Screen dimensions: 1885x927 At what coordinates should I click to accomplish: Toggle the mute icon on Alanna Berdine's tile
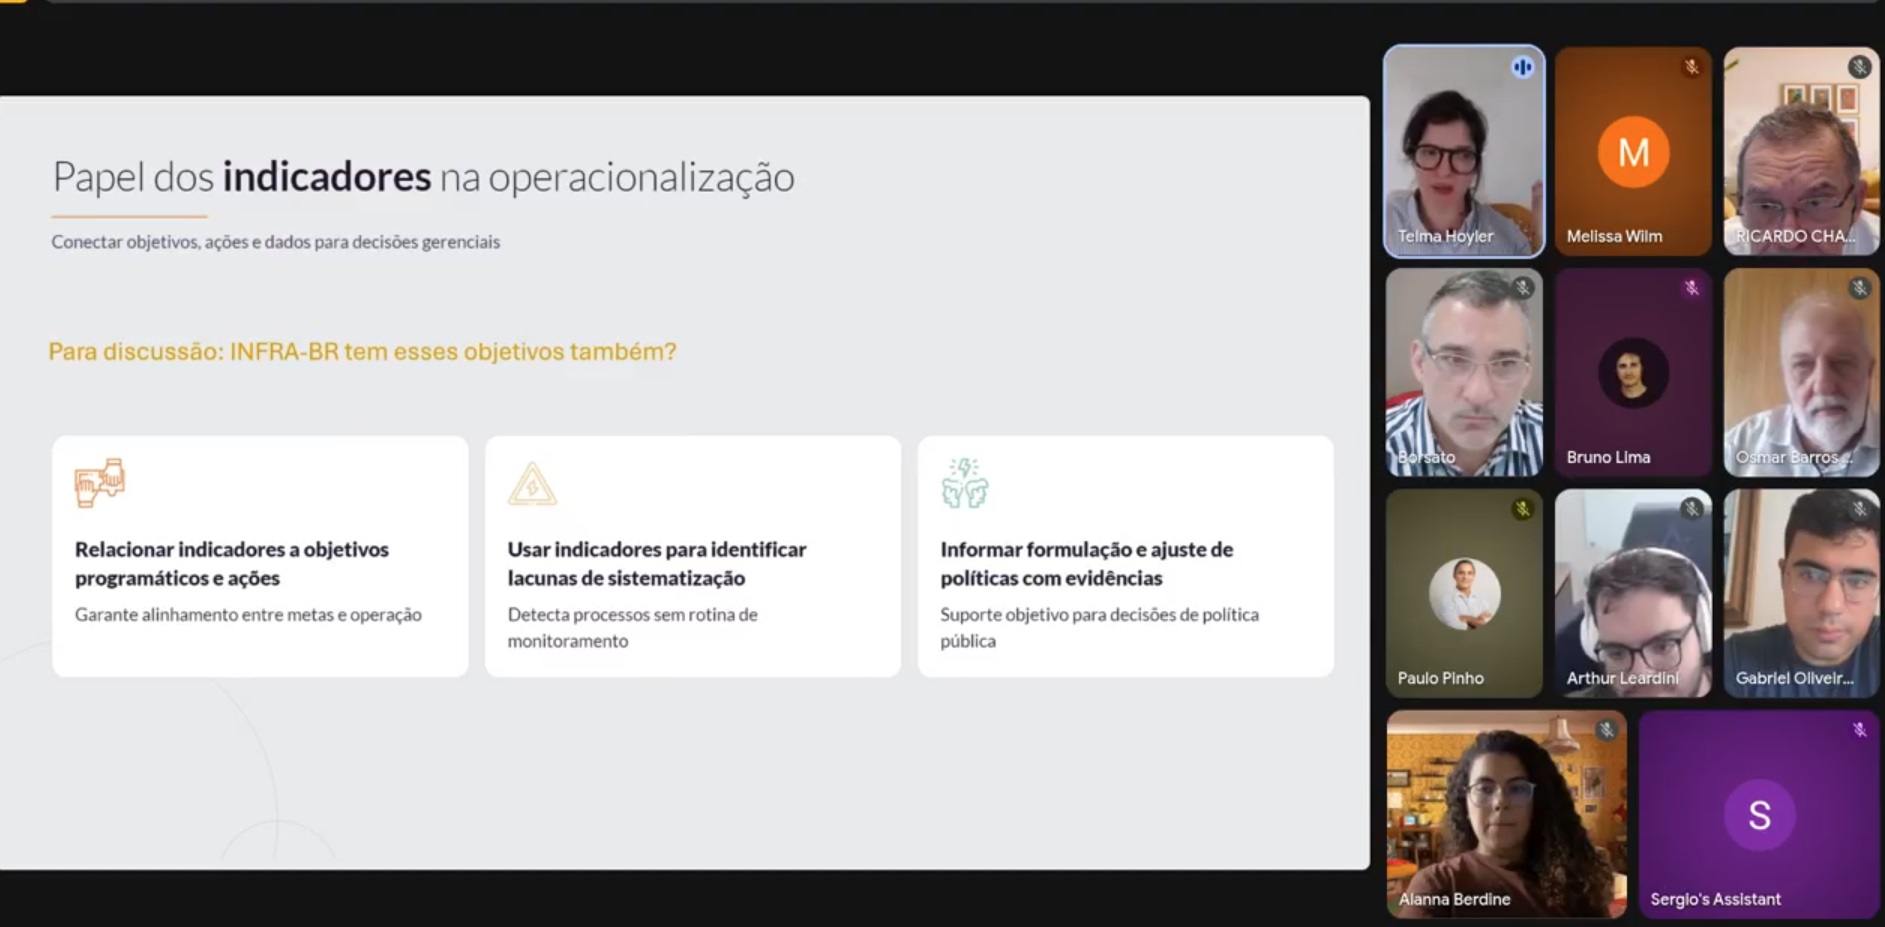1608,729
